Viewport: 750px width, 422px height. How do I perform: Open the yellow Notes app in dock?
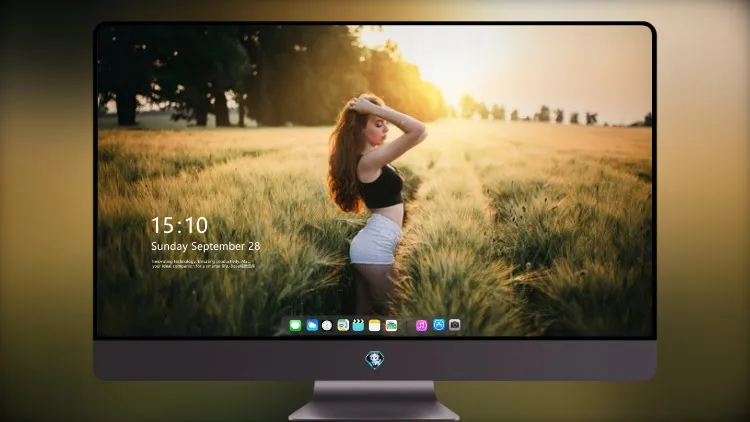tap(375, 325)
